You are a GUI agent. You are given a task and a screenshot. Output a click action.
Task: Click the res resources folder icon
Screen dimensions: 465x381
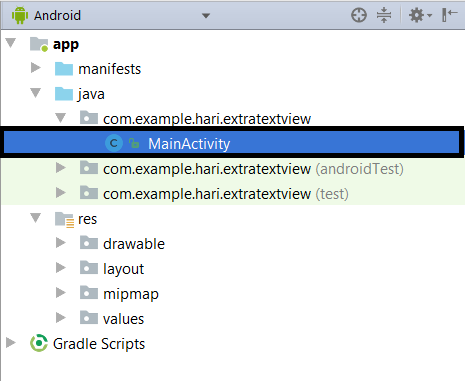tap(64, 219)
